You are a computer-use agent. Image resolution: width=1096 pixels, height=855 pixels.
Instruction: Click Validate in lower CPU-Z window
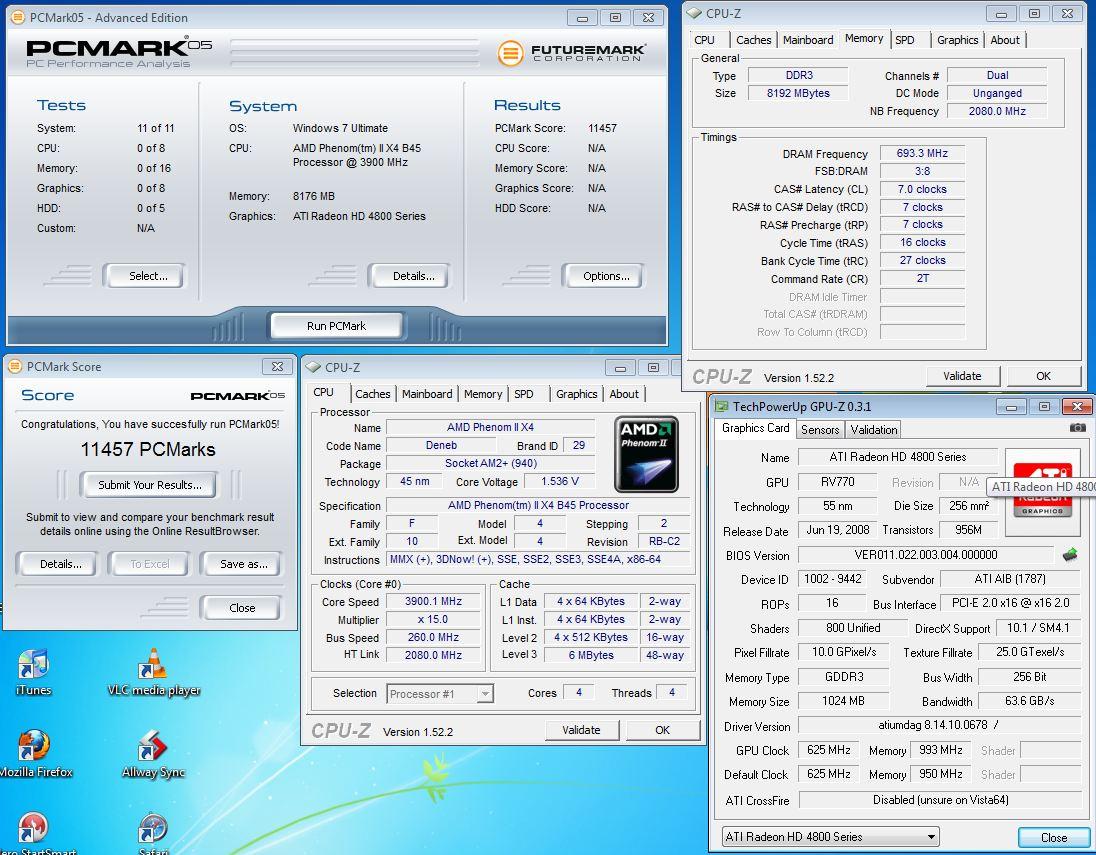(581, 730)
